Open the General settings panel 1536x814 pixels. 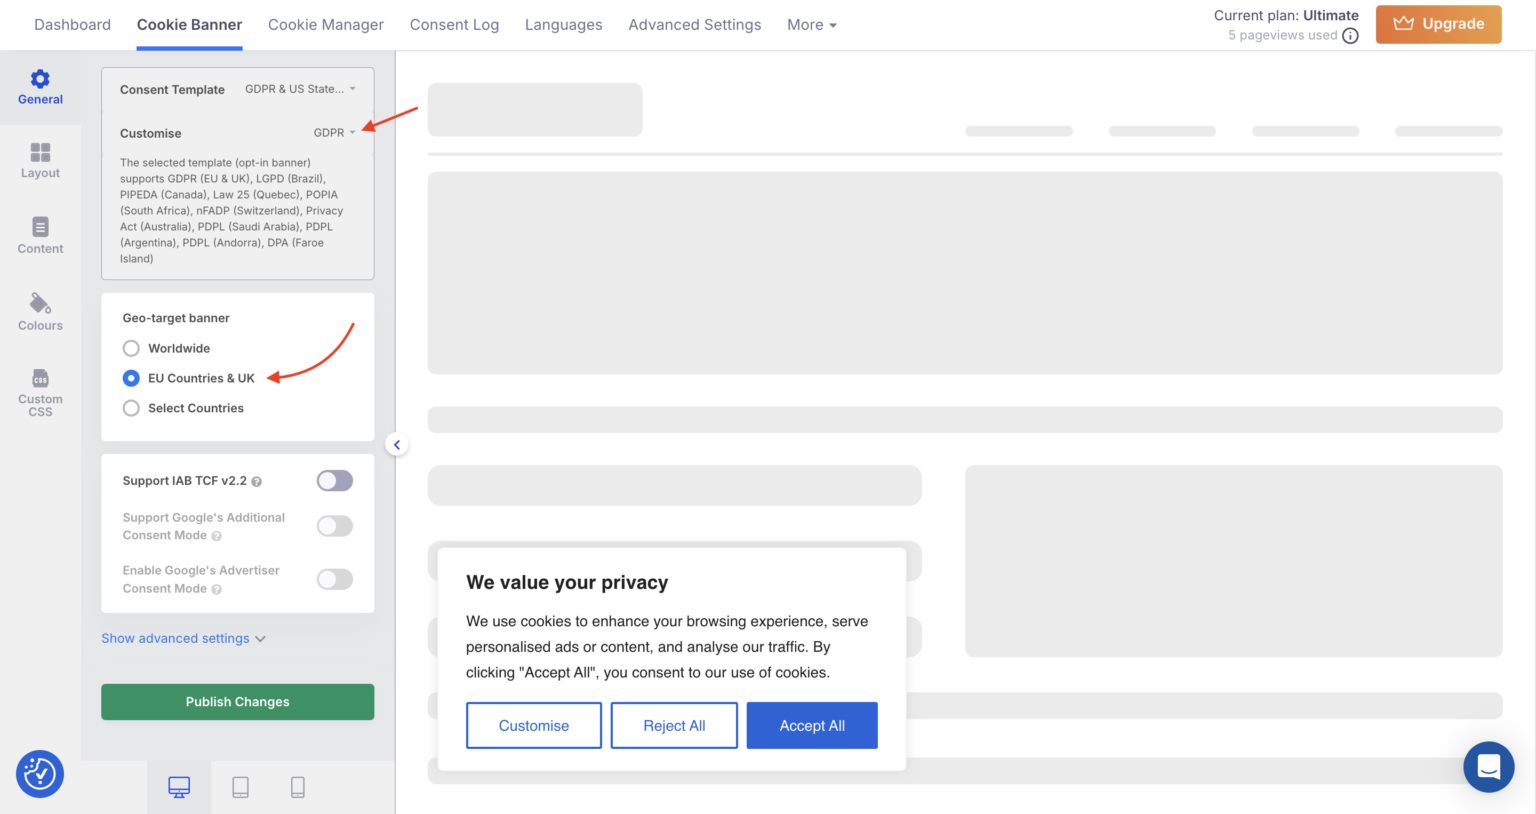[x=40, y=88]
